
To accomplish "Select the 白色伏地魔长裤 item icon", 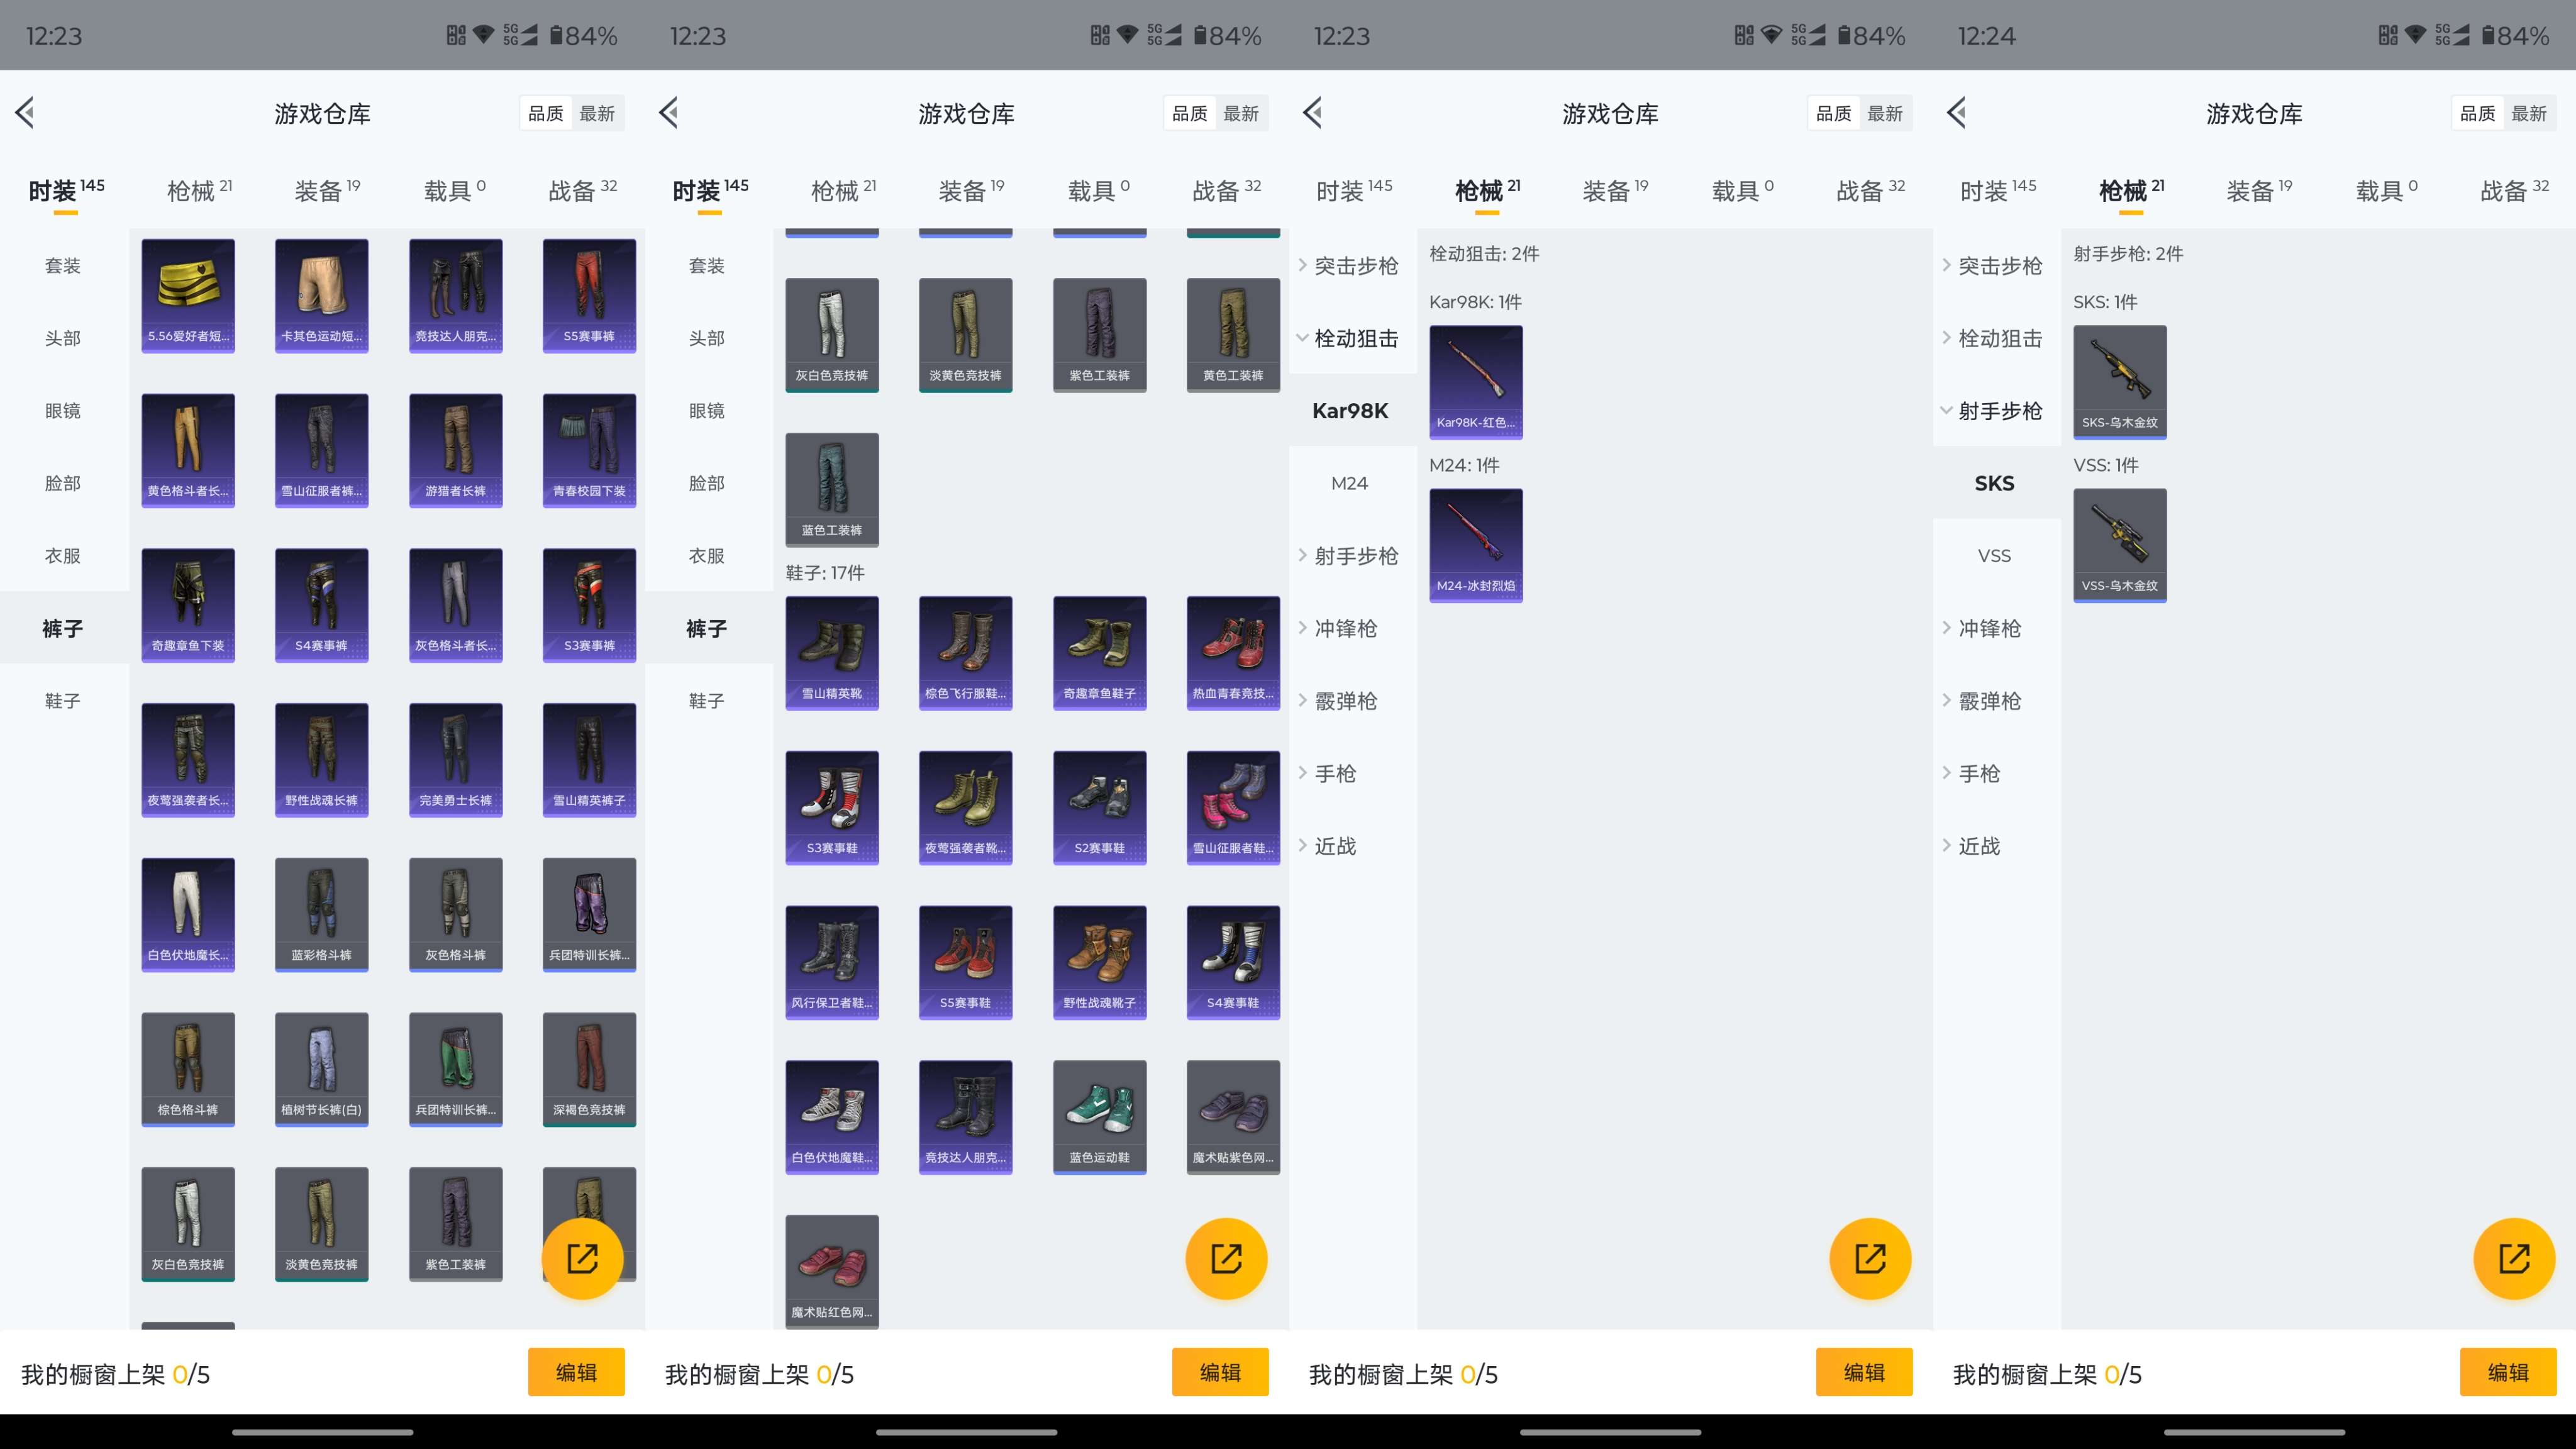I will coord(188,914).
